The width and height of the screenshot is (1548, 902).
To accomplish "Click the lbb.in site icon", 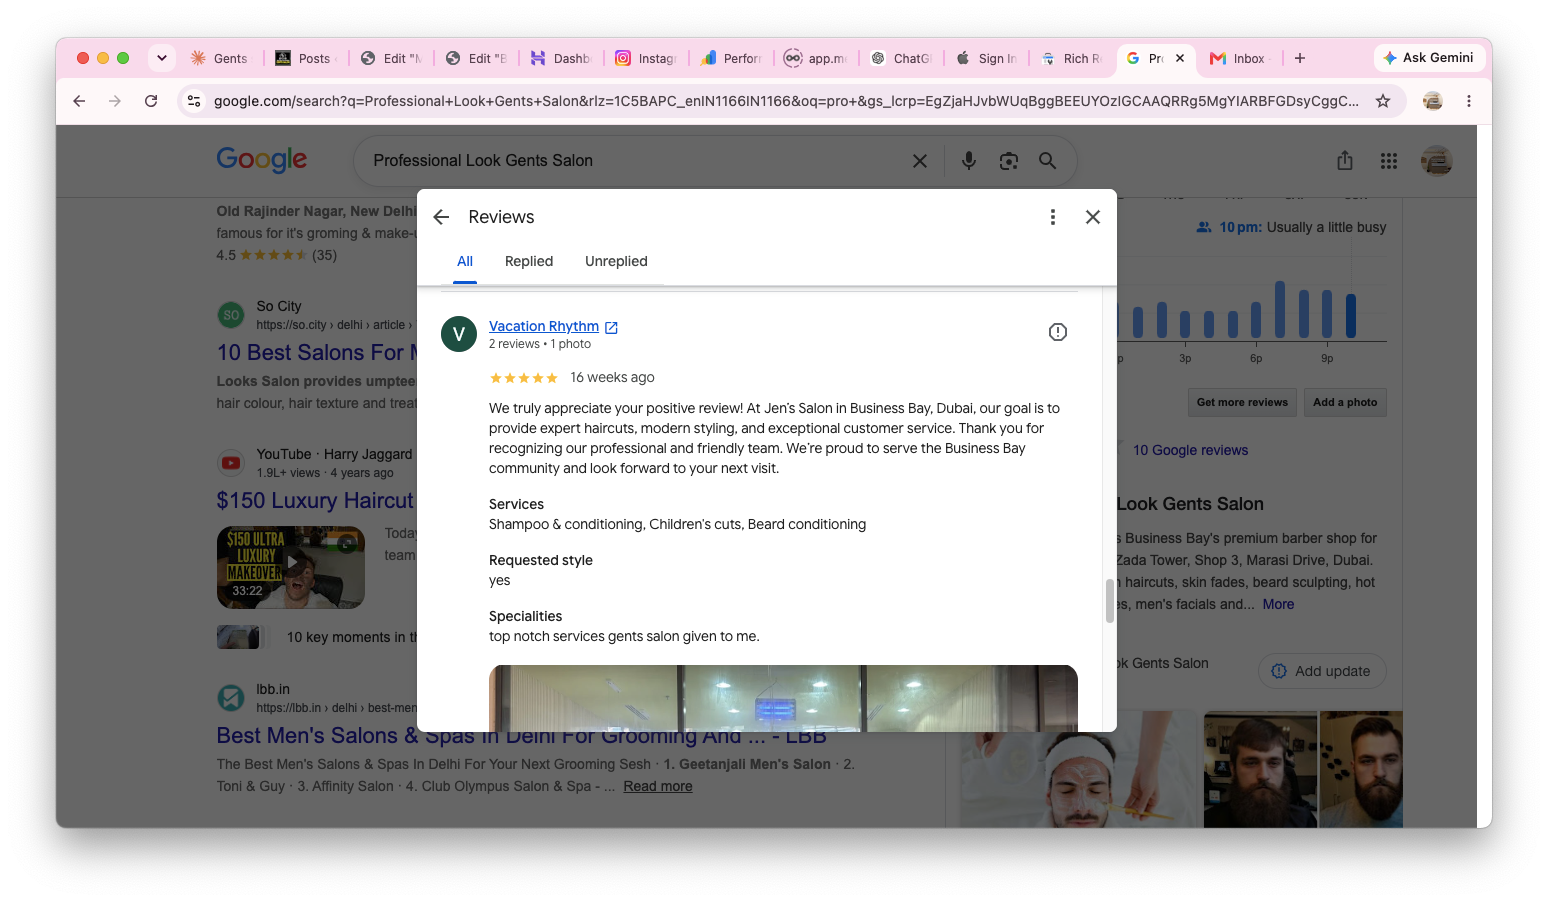I will pyautogui.click(x=231, y=698).
